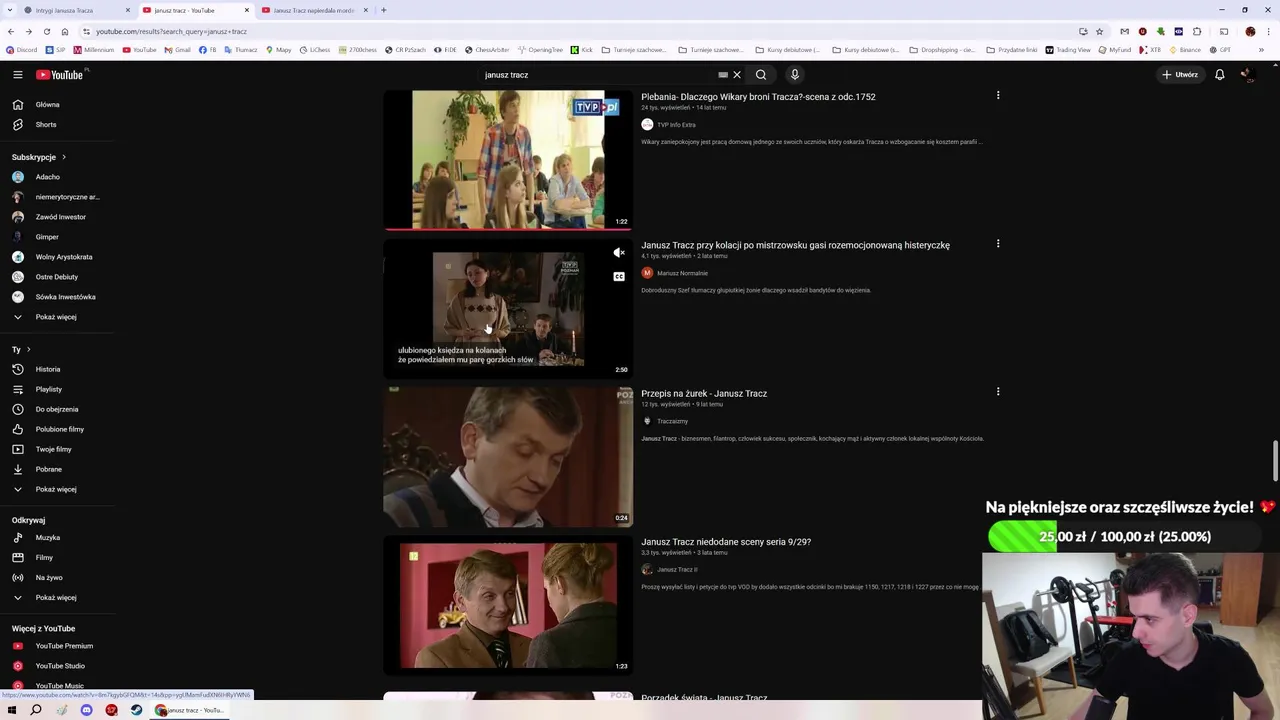Screen dimensions: 1280x720
Task: Open more options for Przepis na żurek
Action: (998, 391)
